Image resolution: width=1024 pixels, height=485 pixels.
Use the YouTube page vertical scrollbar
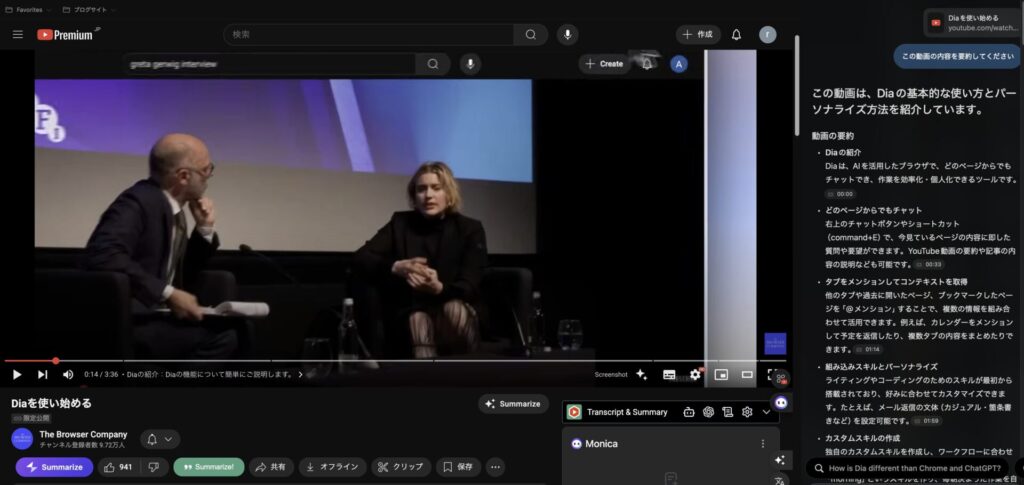coord(796,85)
